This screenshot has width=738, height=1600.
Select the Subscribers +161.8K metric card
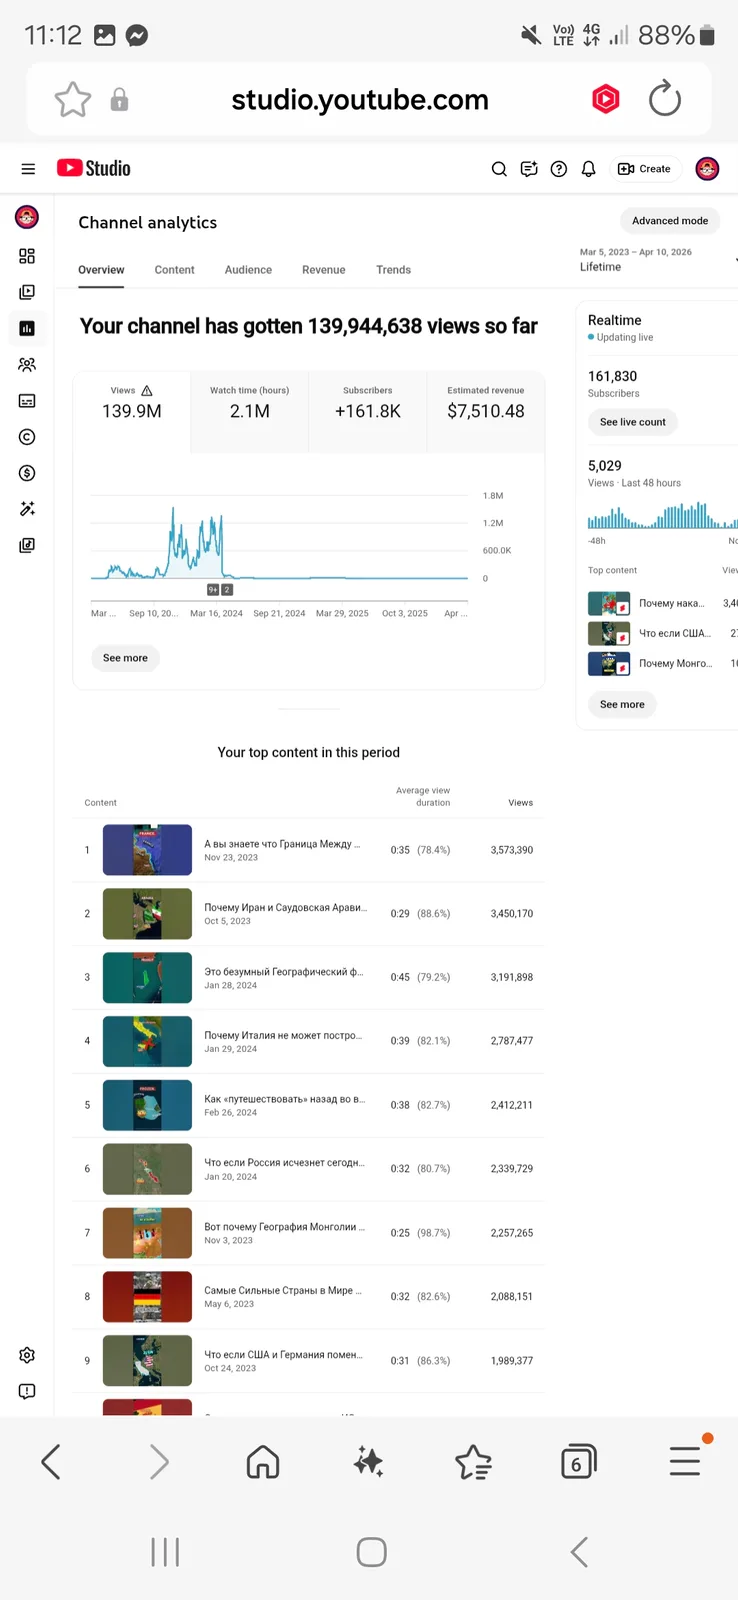(x=367, y=412)
